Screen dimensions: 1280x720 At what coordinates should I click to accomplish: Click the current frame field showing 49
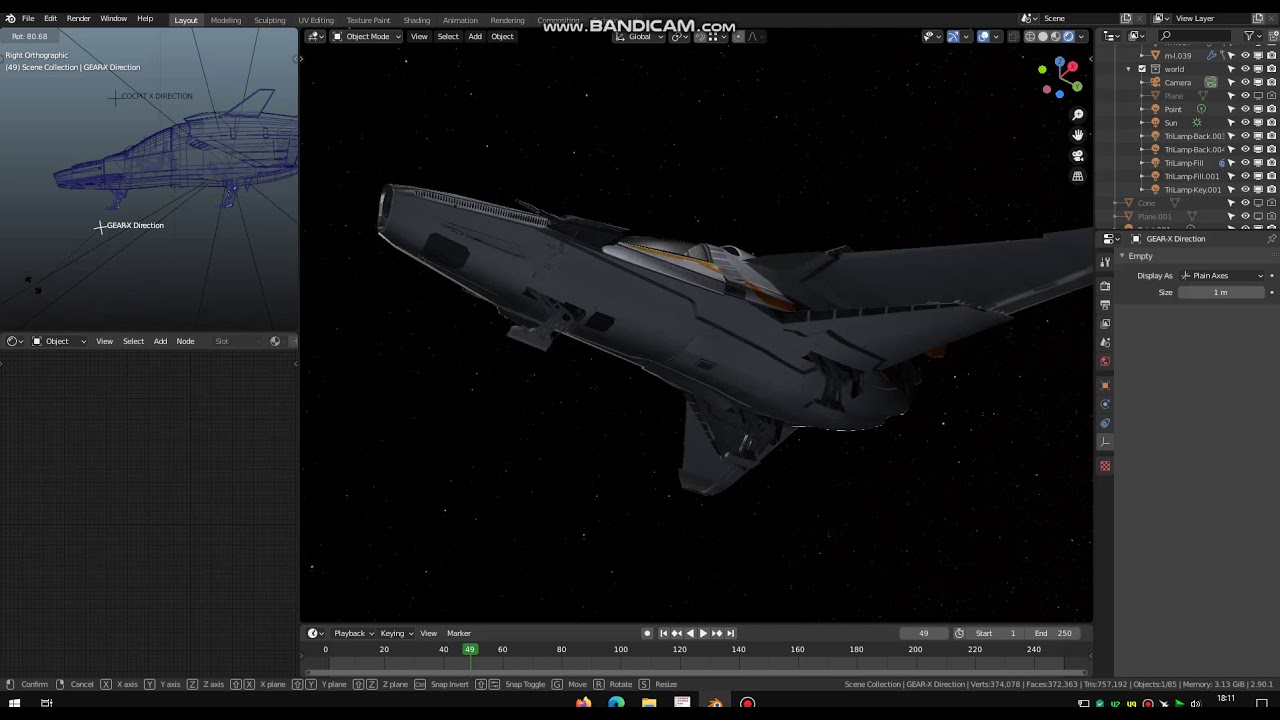(x=924, y=633)
